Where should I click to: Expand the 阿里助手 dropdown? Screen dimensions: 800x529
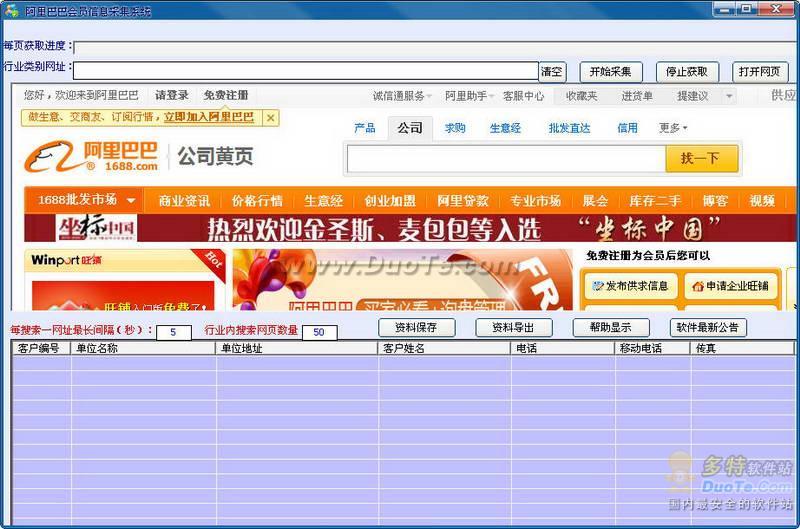(x=469, y=96)
